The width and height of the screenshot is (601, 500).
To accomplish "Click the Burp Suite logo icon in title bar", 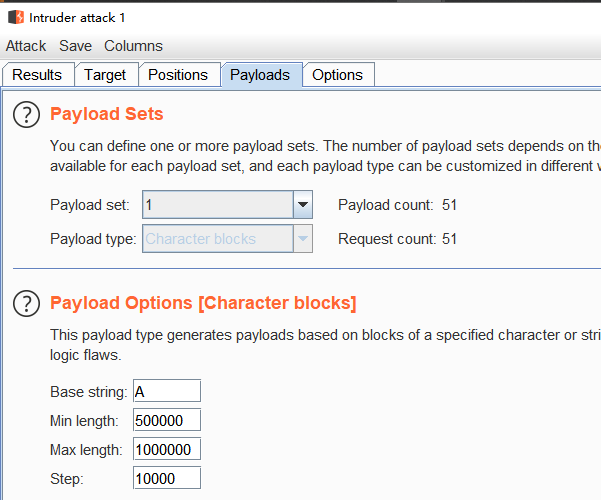I will pyautogui.click(x=16, y=17).
